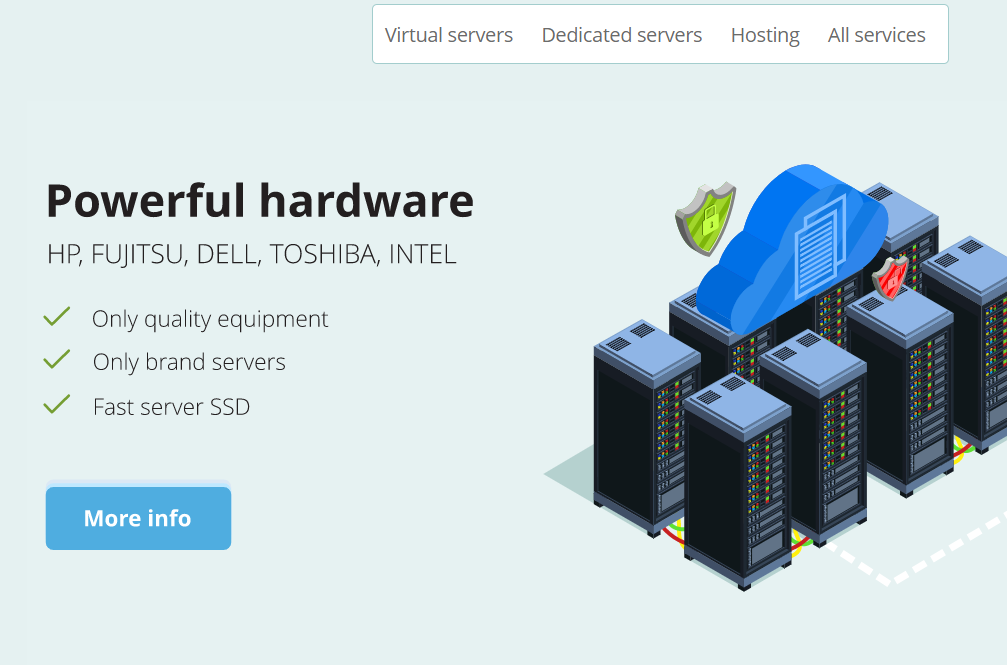The height and width of the screenshot is (665, 1007).
Task: Click the Only brand servers text
Action: (x=189, y=362)
